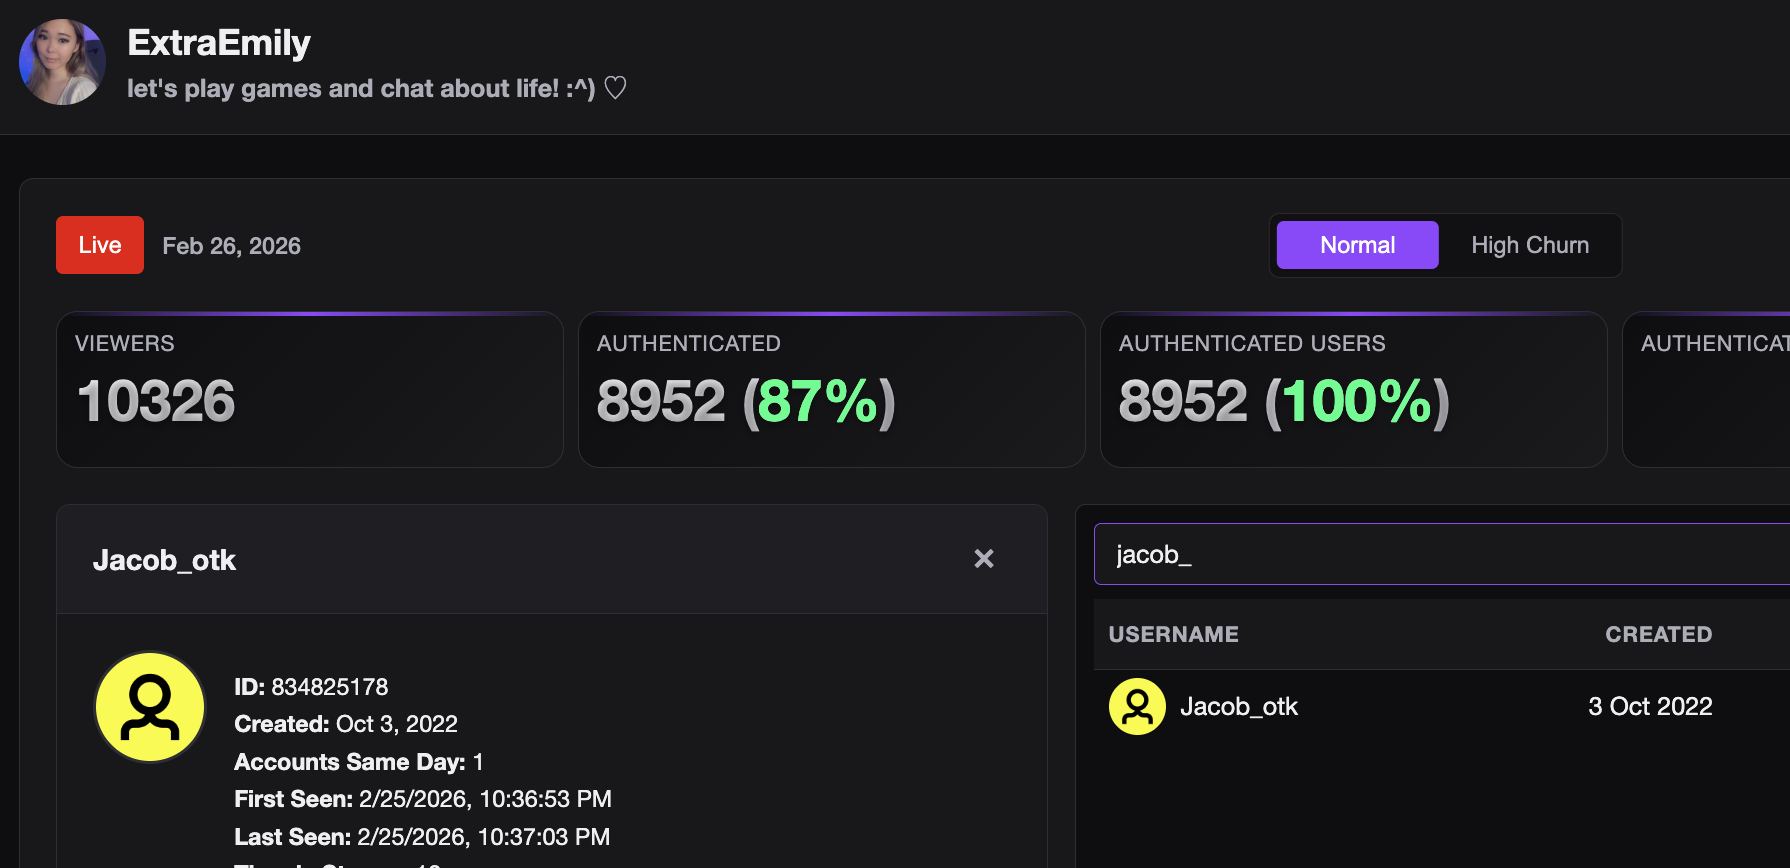Viewport: 1790px width, 868px height.
Task: Click the Created: Oct 3, 2022 line
Action: (346, 724)
